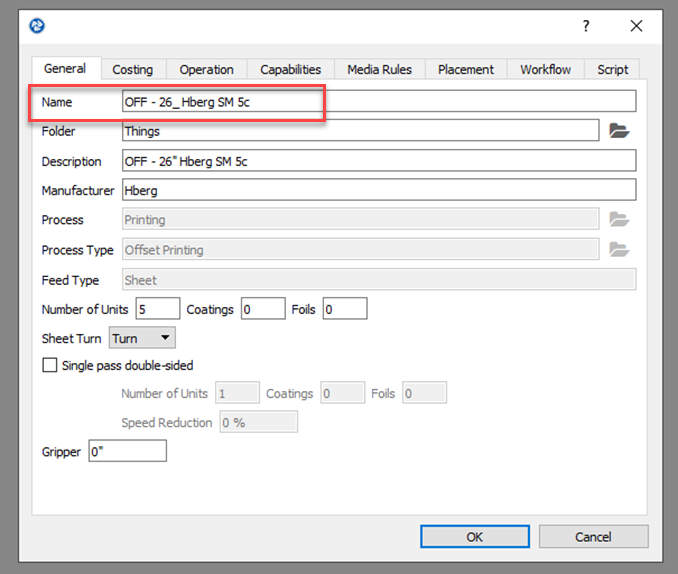This screenshot has width=678, height=574.
Task: Click the Foils field next to Coatings
Action: pyautogui.click(x=345, y=309)
